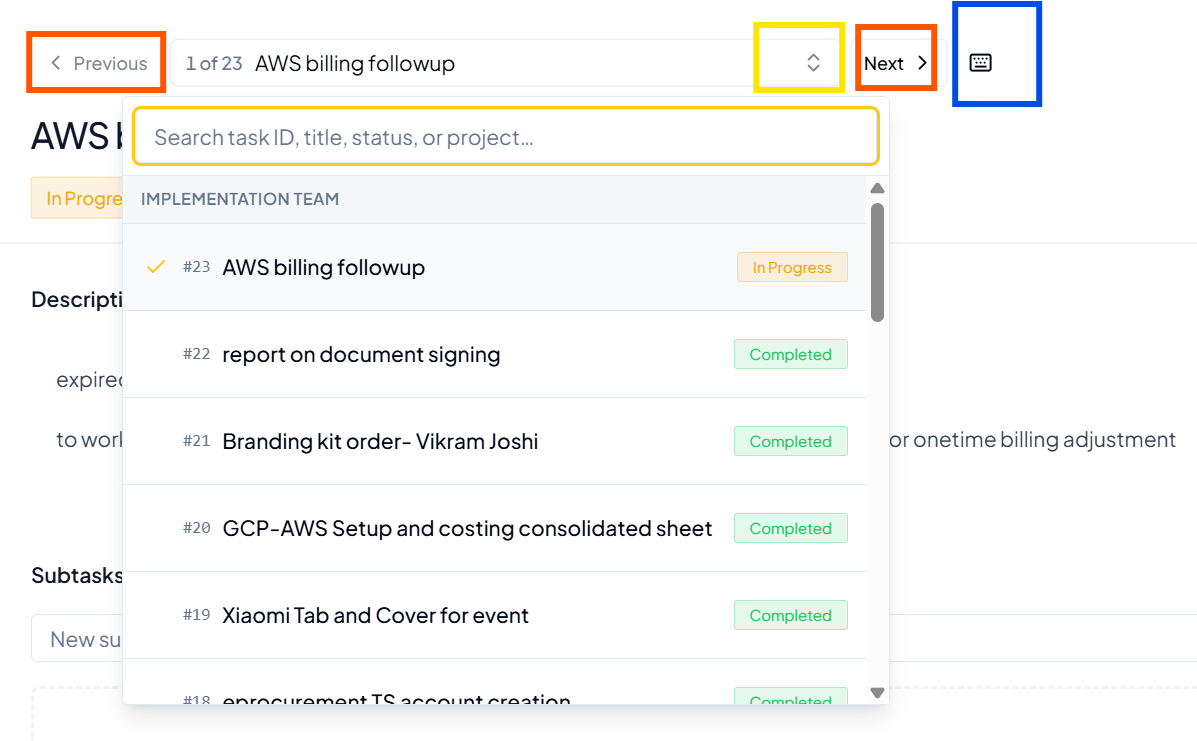Pick task #19 Xiaomi Tab and Cover for event

[494, 615]
